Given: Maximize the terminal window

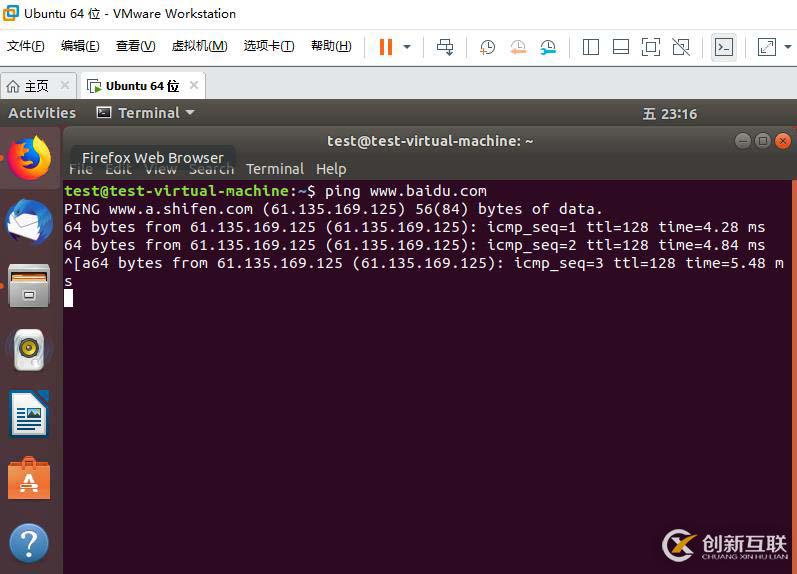Looking at the screenshot, I should pyautogui.click(x=762, y=141).
